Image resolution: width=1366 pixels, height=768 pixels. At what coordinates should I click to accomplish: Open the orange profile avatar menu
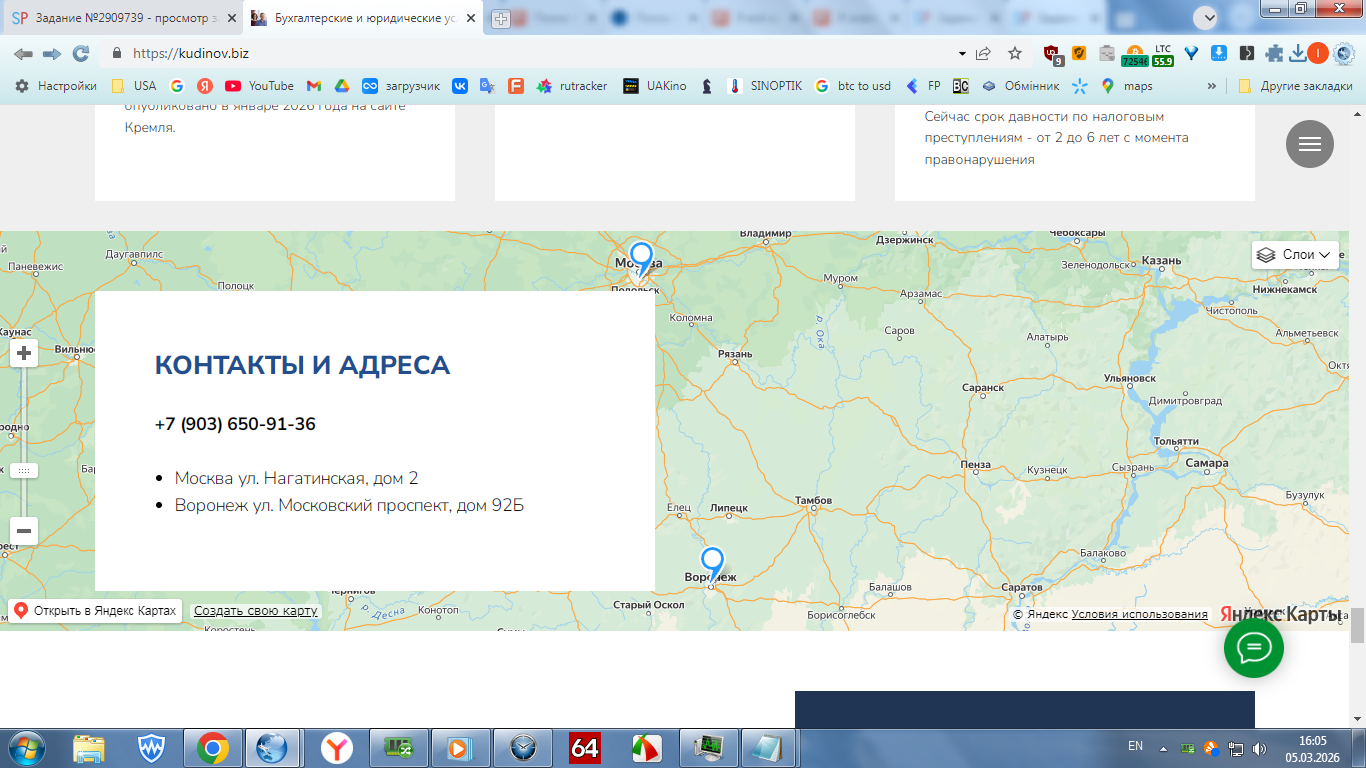click(1318, 53)
